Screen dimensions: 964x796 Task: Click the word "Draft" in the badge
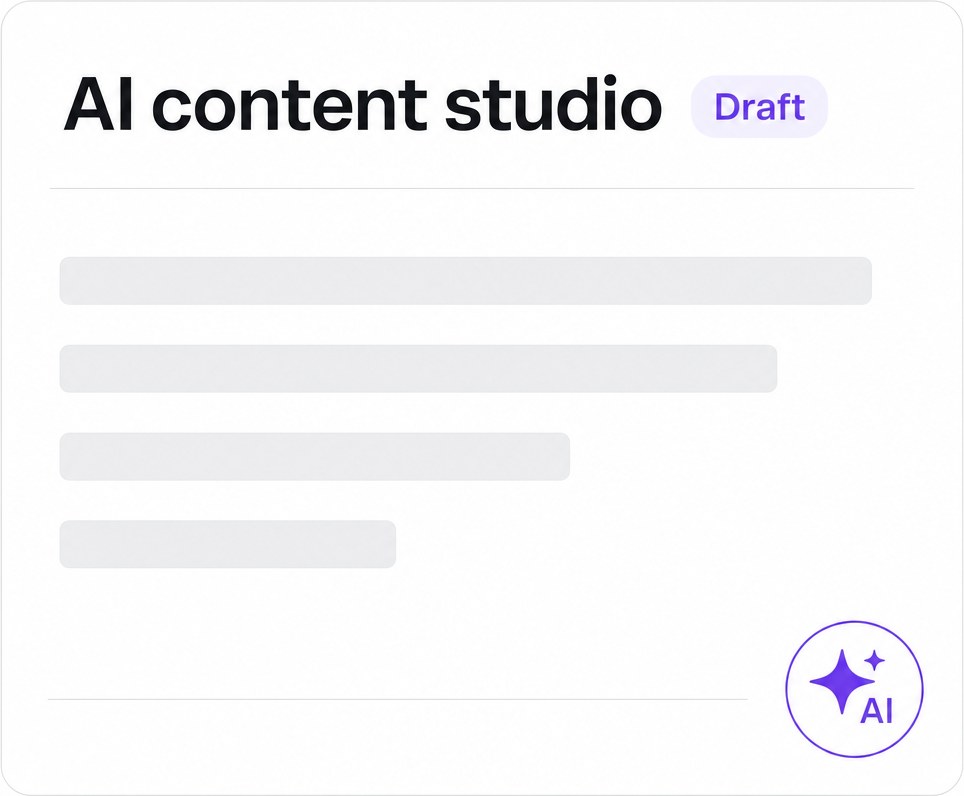click(x=759, y=107)
